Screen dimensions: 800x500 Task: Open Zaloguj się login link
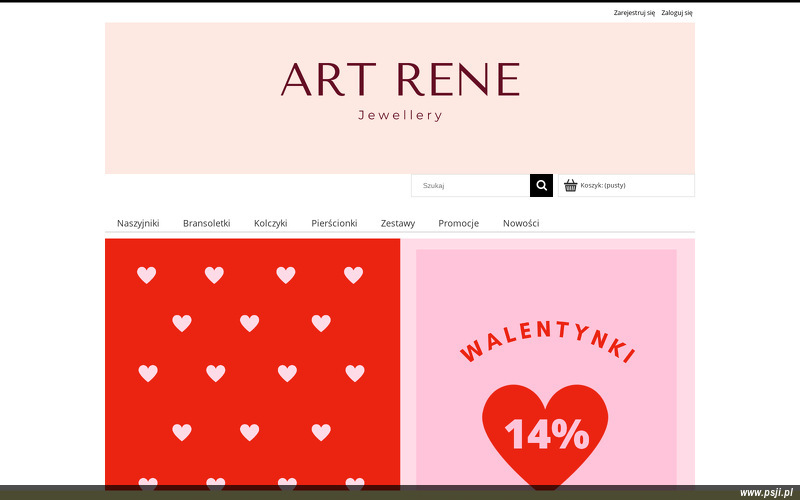[x=677, y=13]
